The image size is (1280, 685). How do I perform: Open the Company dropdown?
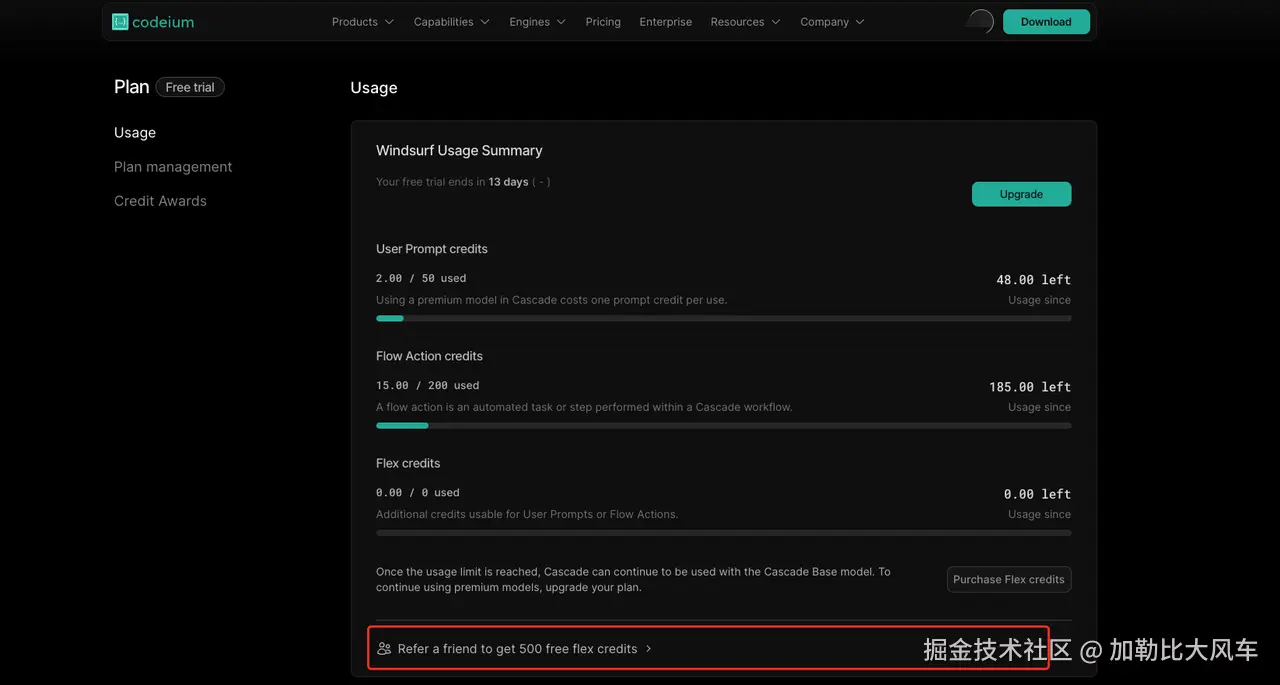[x=832, y=21]
